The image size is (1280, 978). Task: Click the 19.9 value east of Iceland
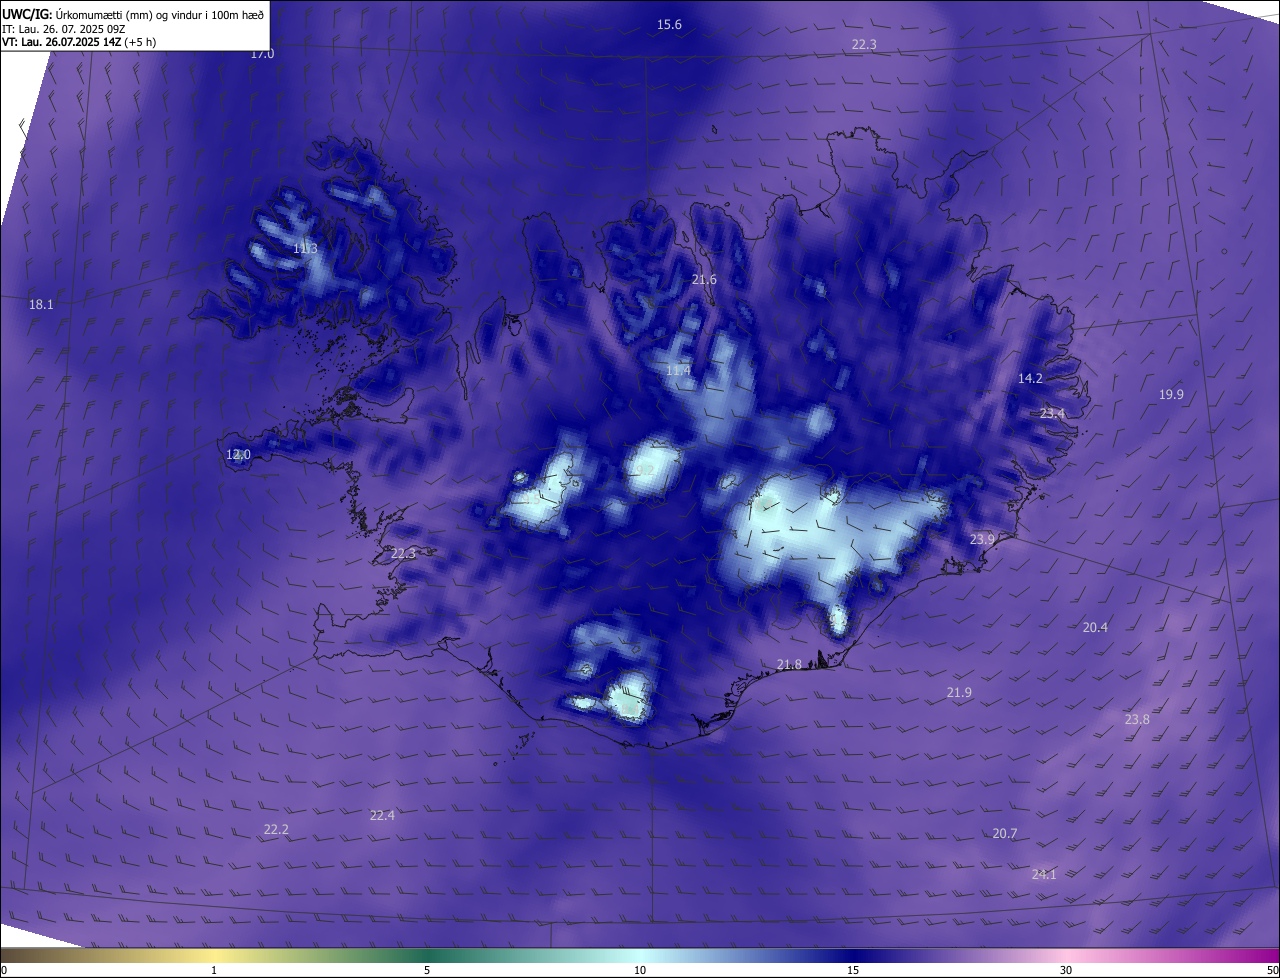1171,394
